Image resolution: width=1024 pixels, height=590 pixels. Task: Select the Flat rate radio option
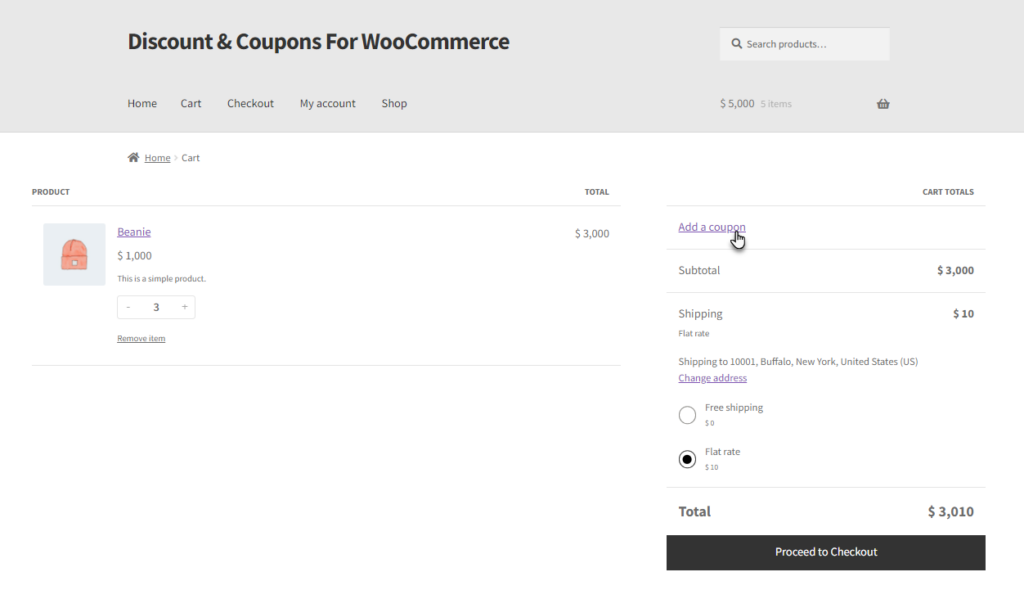[687, 459]
